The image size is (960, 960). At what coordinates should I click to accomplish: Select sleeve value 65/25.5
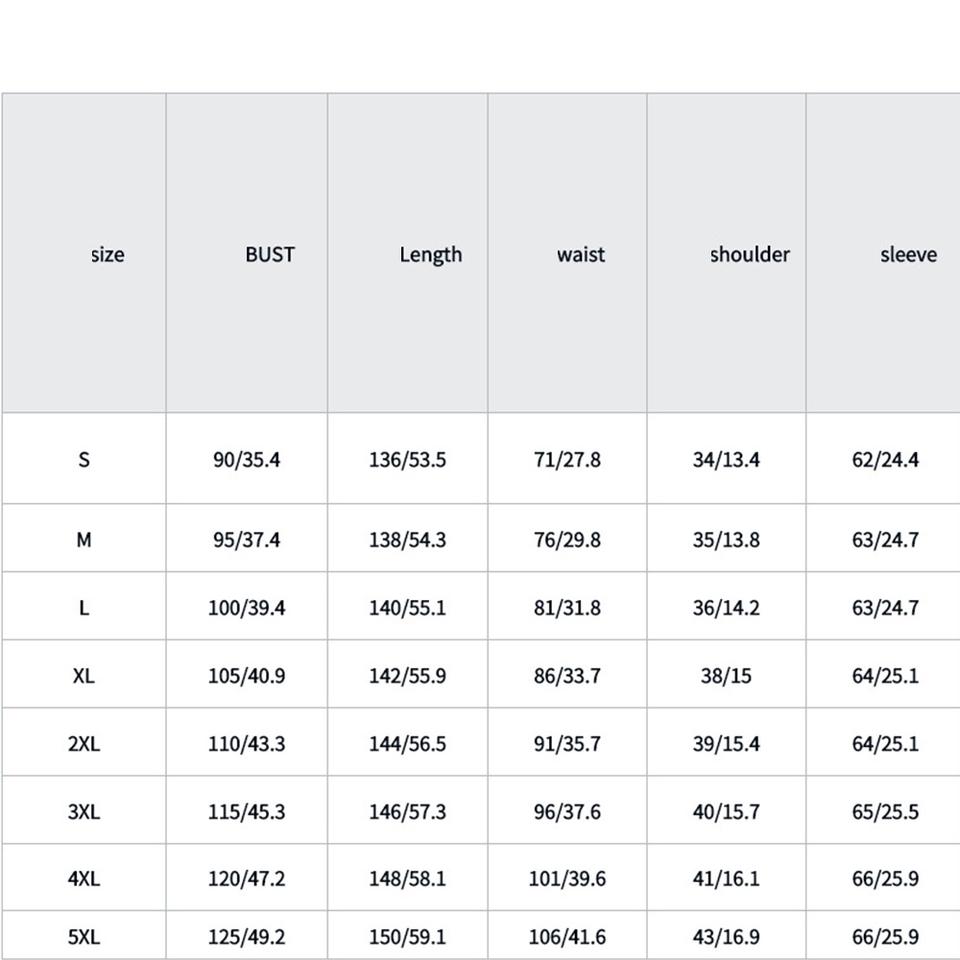(x=885, y=812)
